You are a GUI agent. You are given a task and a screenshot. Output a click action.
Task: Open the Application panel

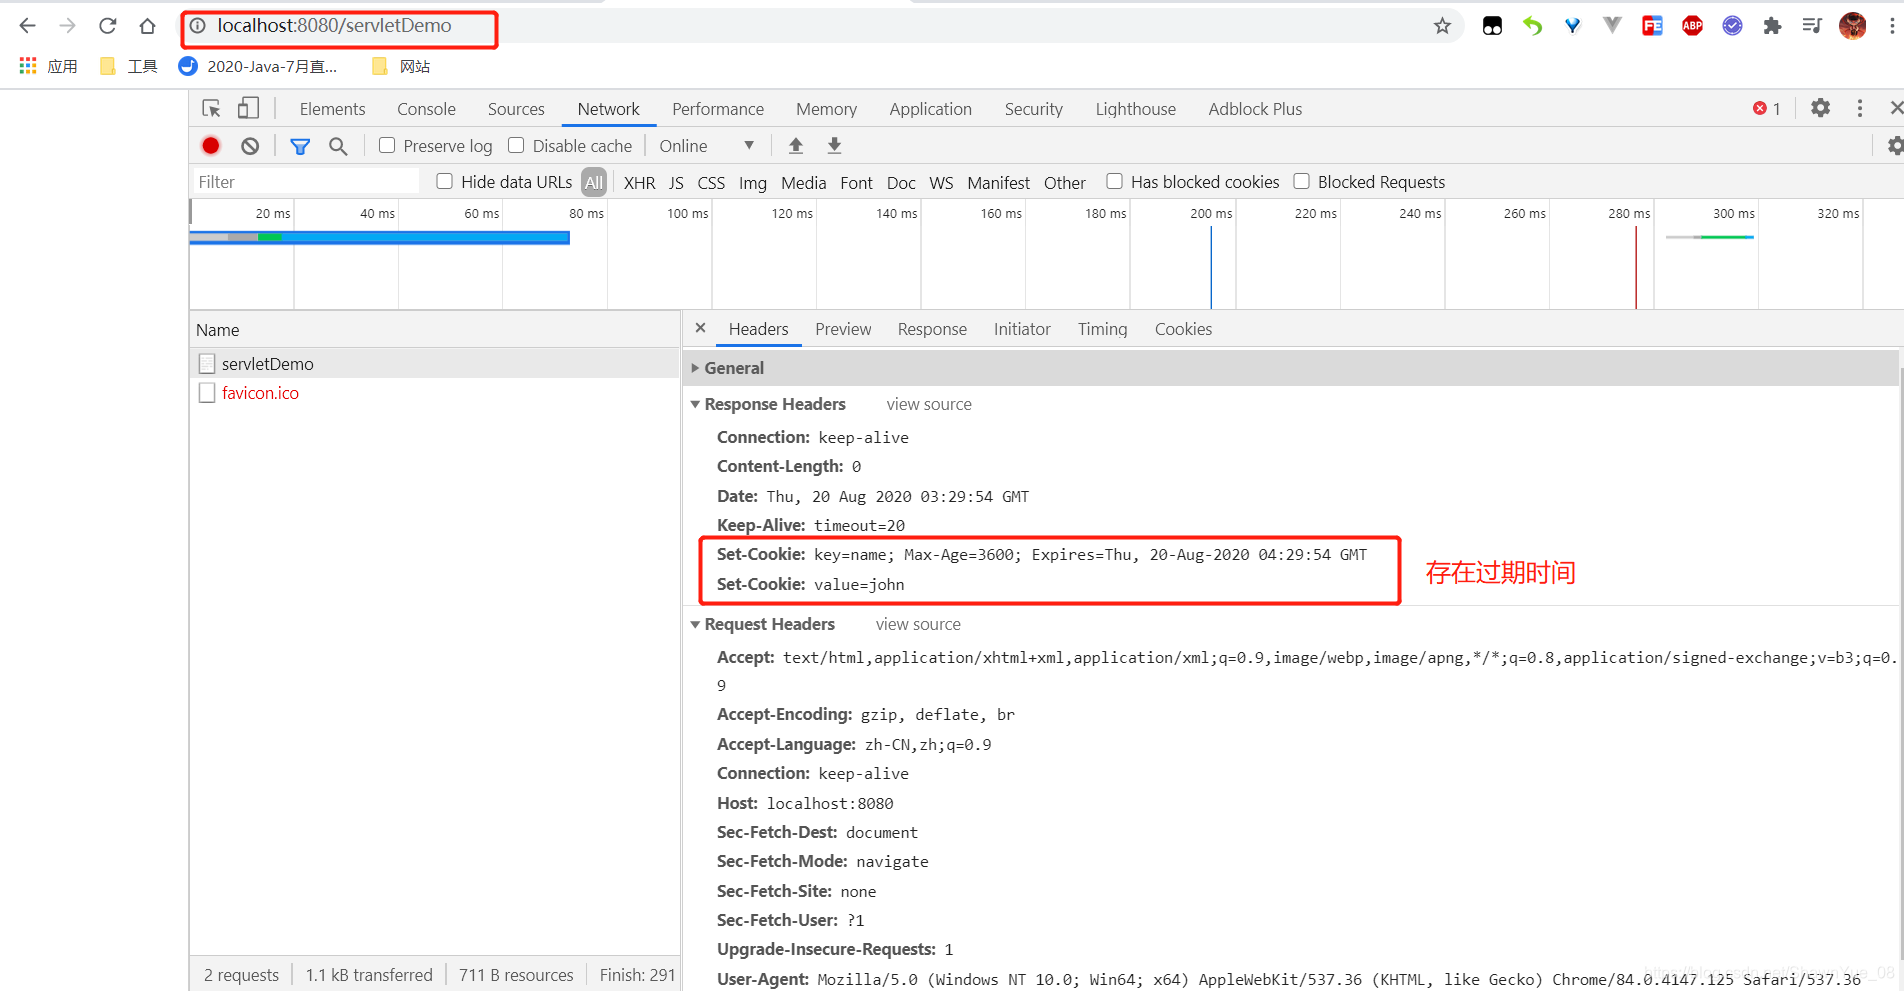(x=931, y=109)
